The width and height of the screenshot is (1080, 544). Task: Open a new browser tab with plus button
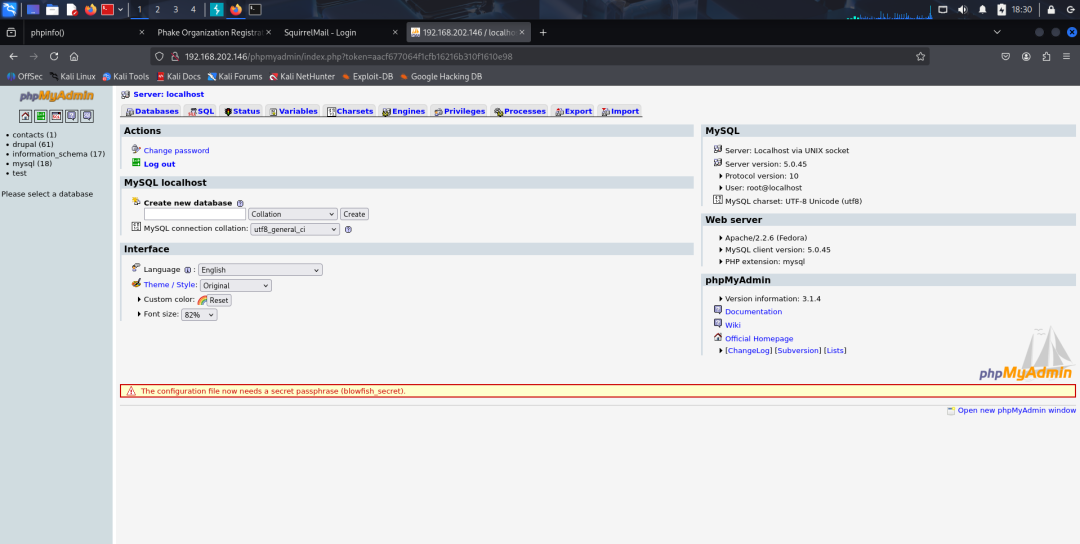coord(543,32)
